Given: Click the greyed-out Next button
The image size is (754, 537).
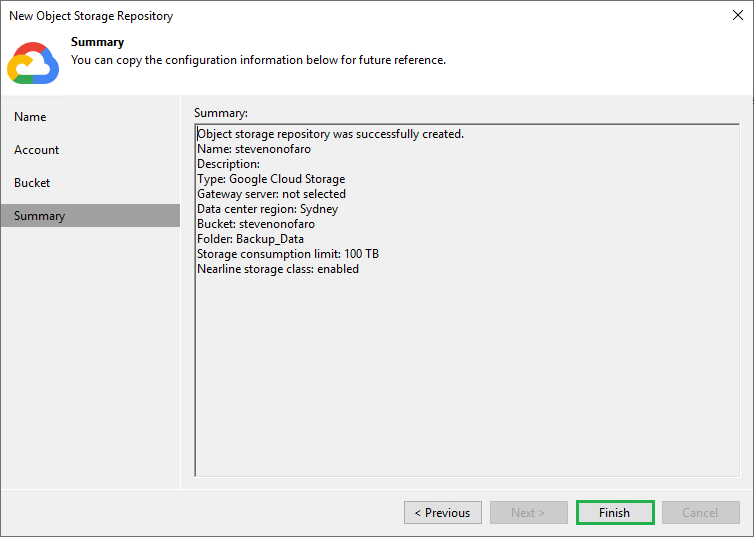Looking at the screenshot, I should 528,513.
